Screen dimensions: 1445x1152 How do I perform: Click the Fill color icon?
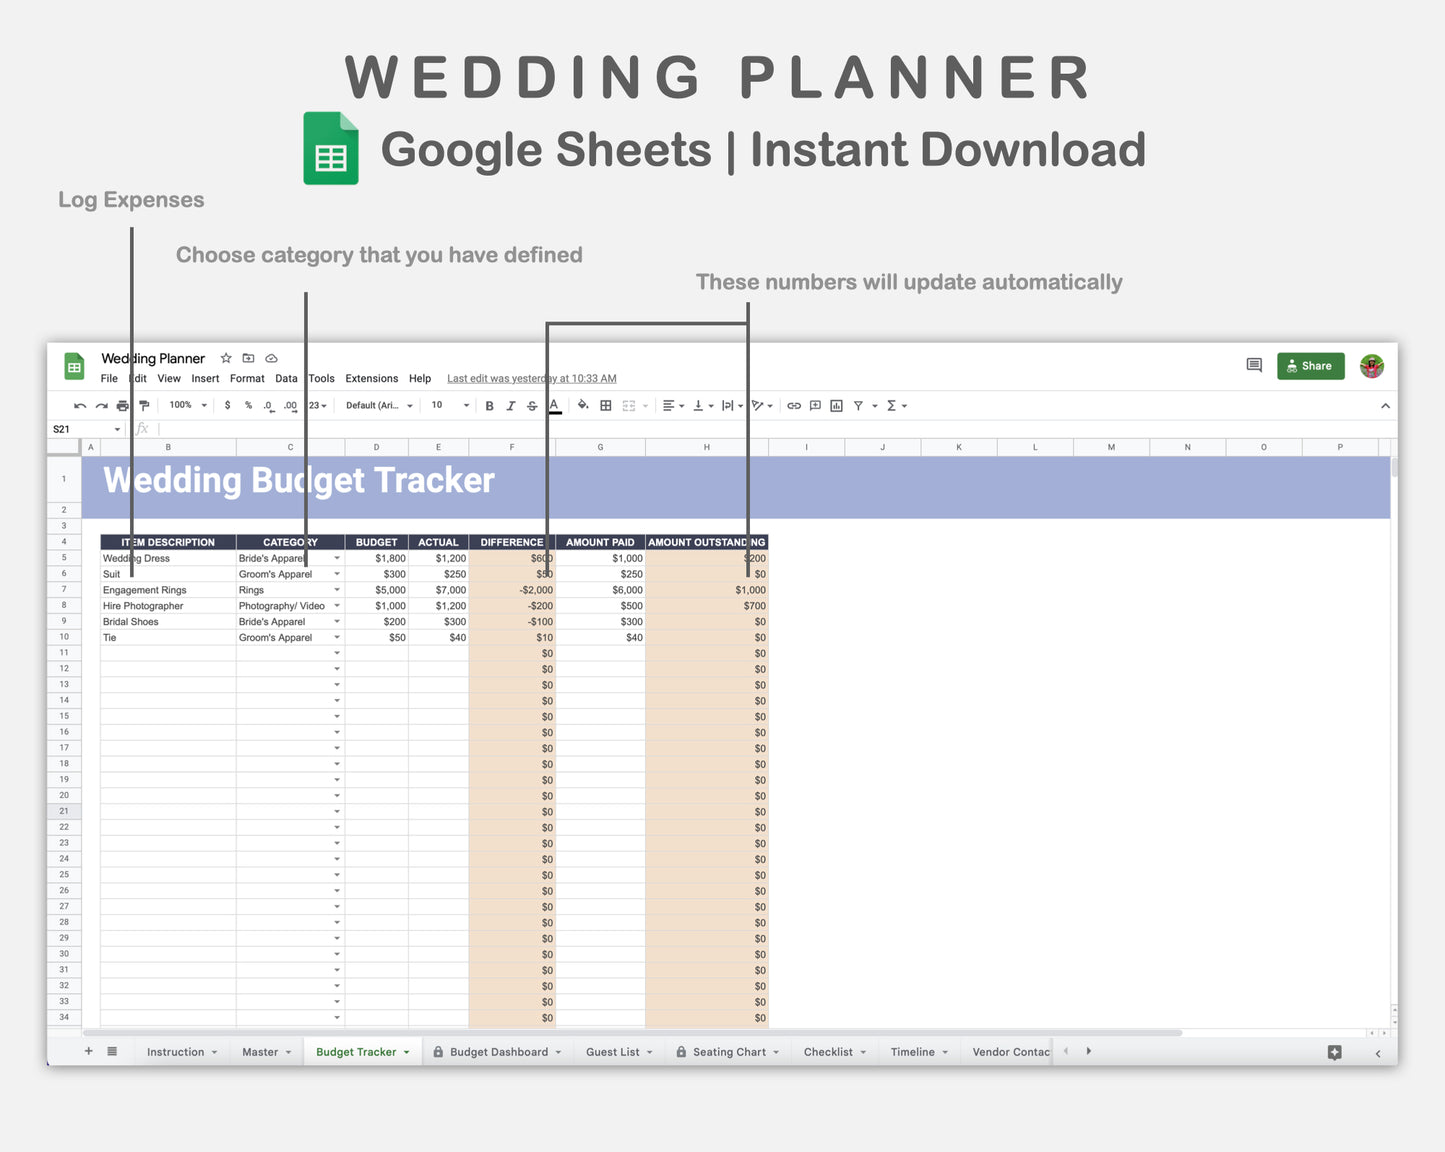(583, 405)
